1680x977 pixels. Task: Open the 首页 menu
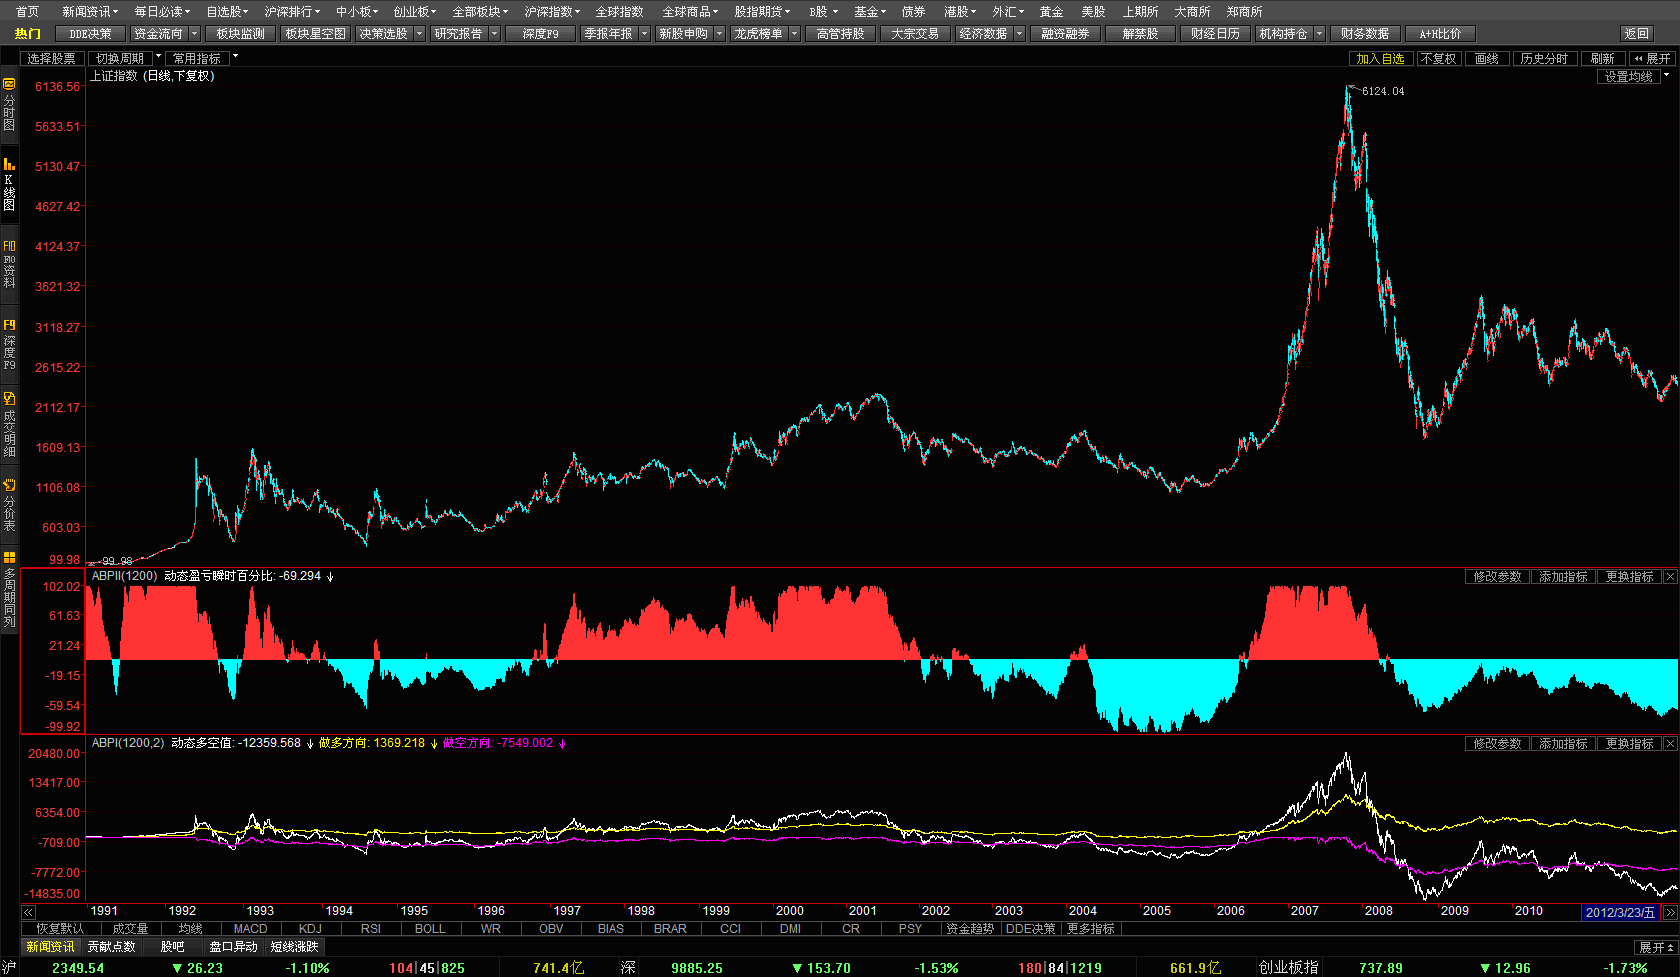[28, 12]
